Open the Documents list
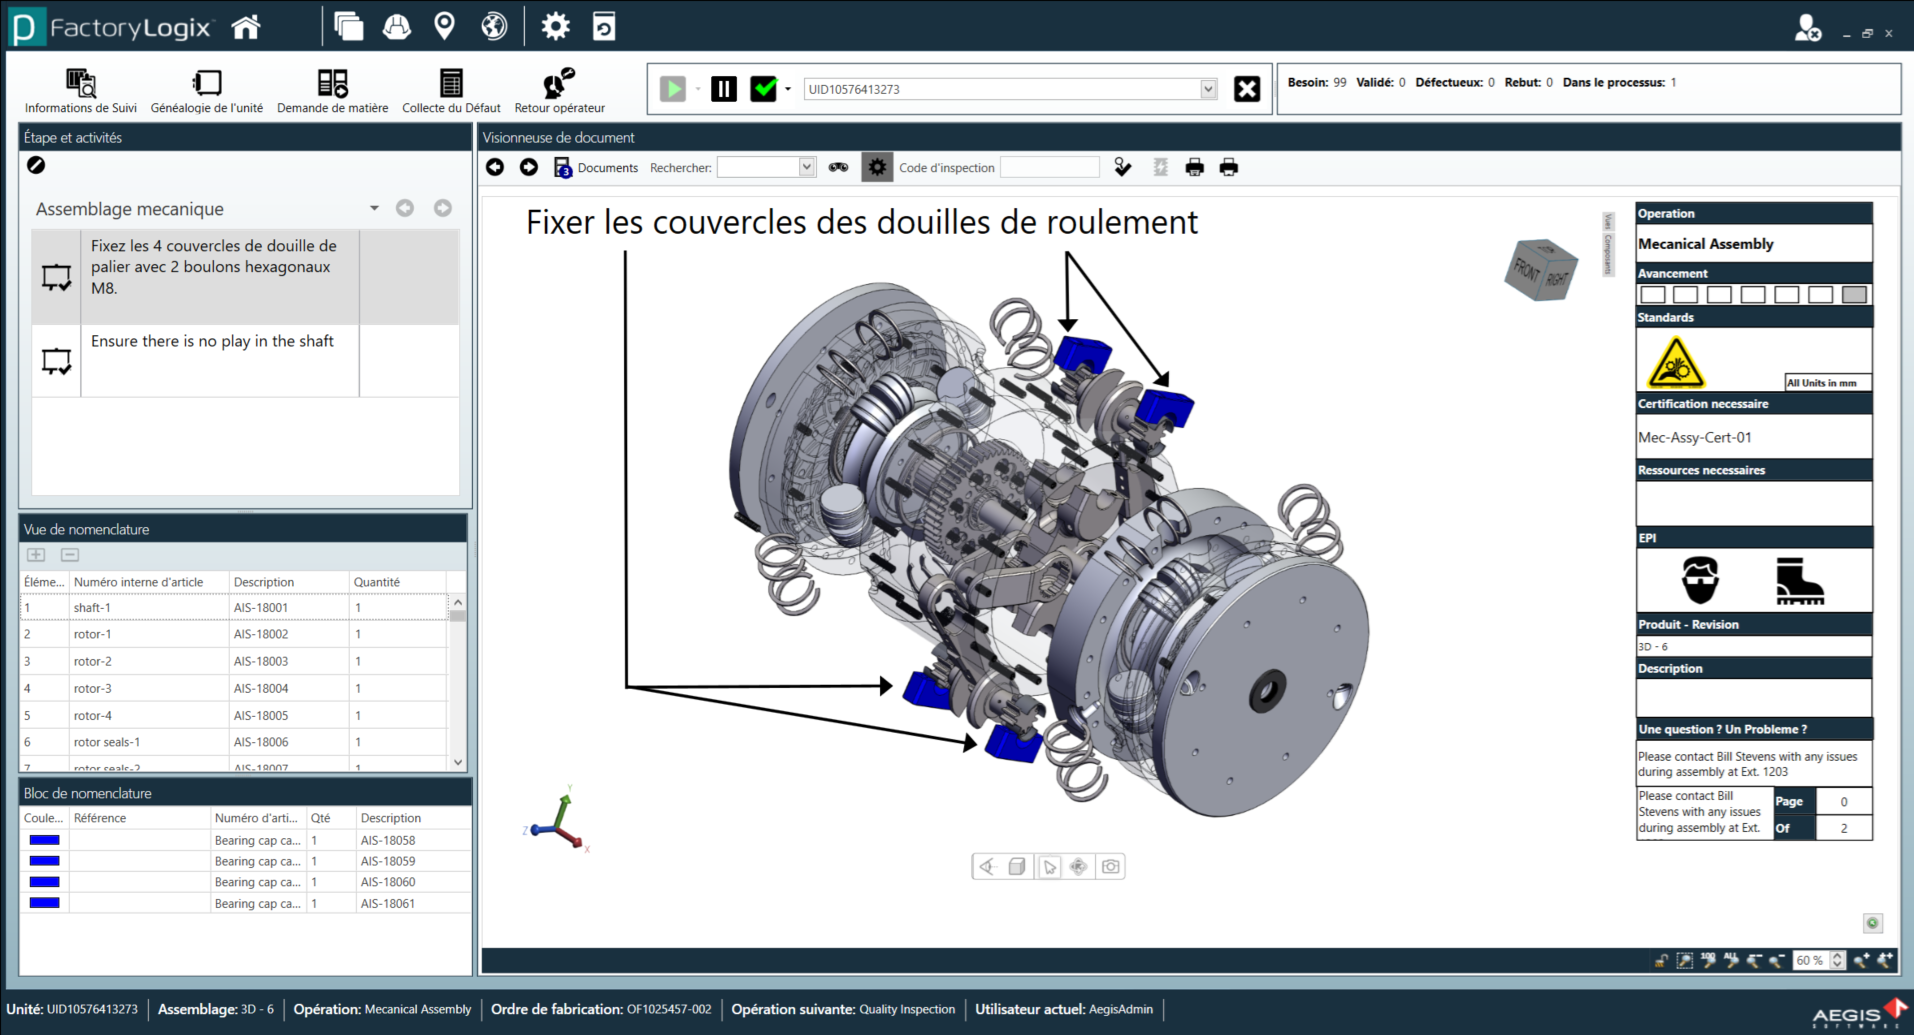The width and height of the screenshot is (1914, 1035). 597,167
